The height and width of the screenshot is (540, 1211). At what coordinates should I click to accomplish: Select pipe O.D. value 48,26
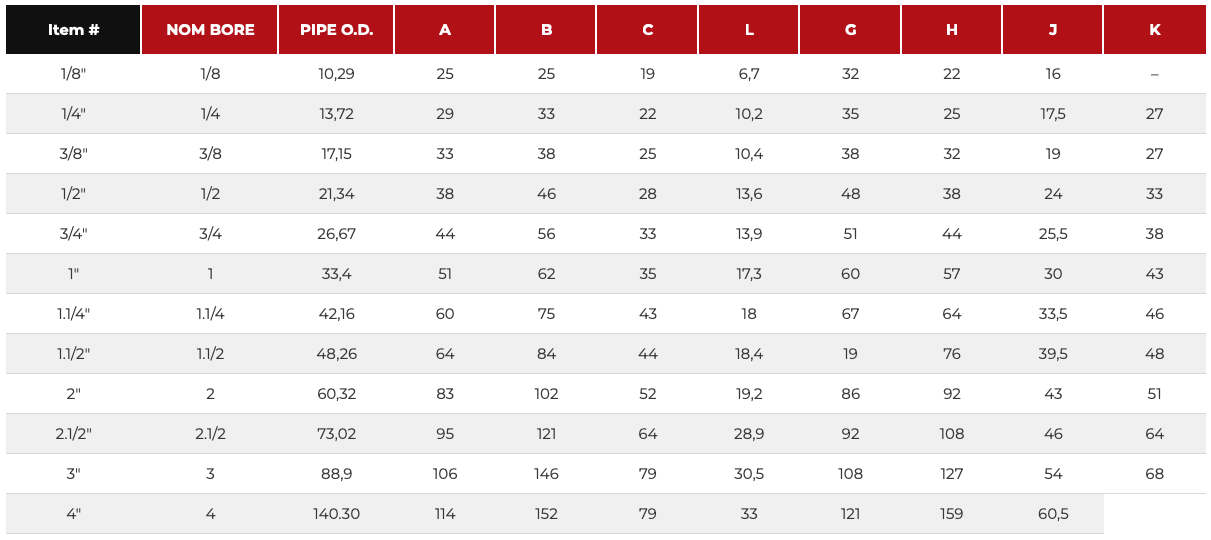(x=336, y=354)
